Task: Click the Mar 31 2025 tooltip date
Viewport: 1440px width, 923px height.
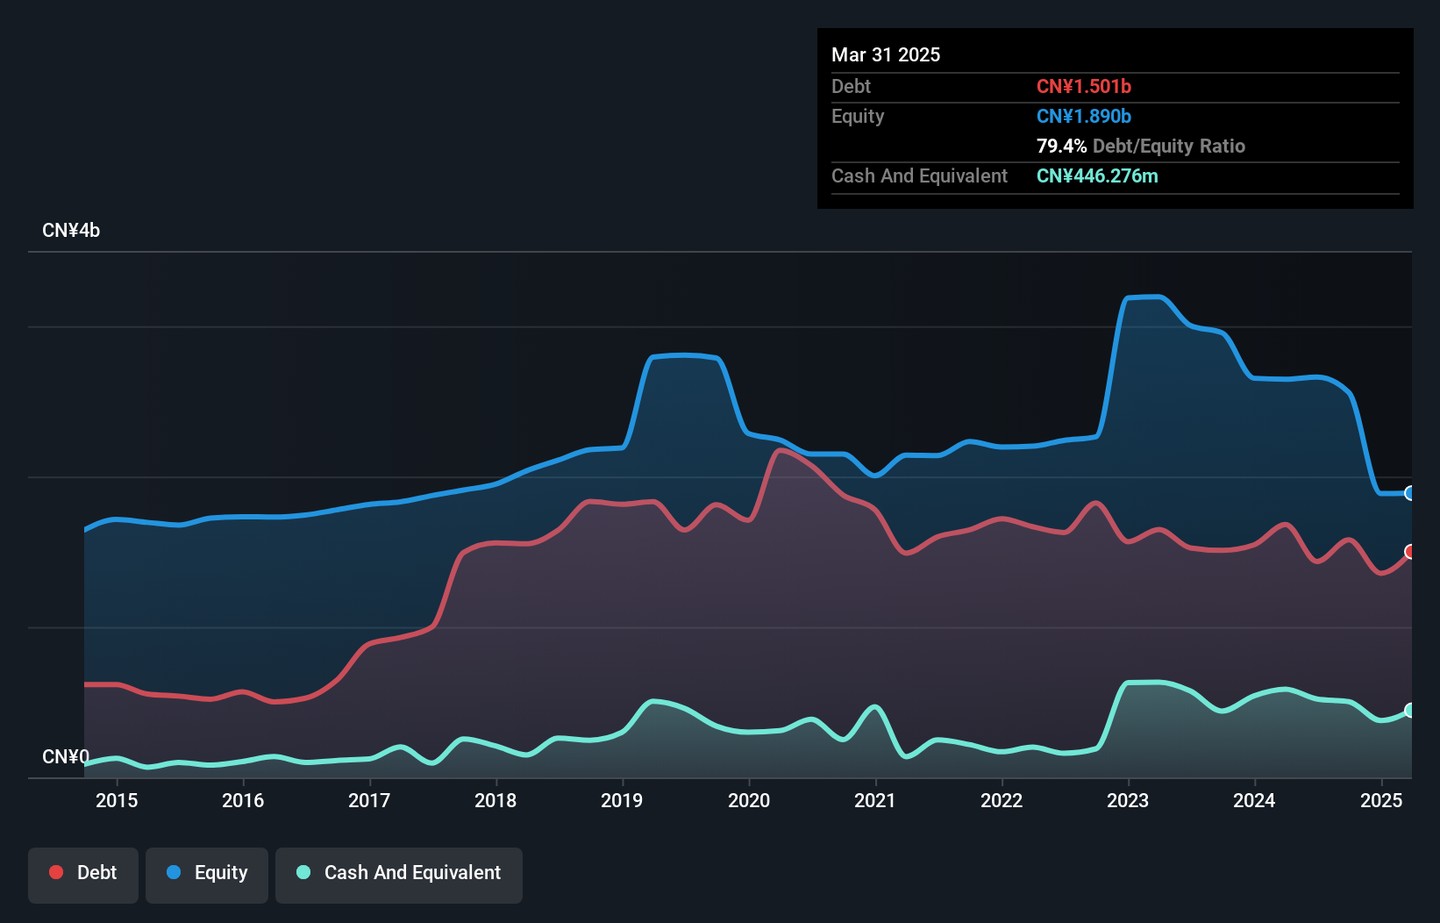Action: [885, 55]
